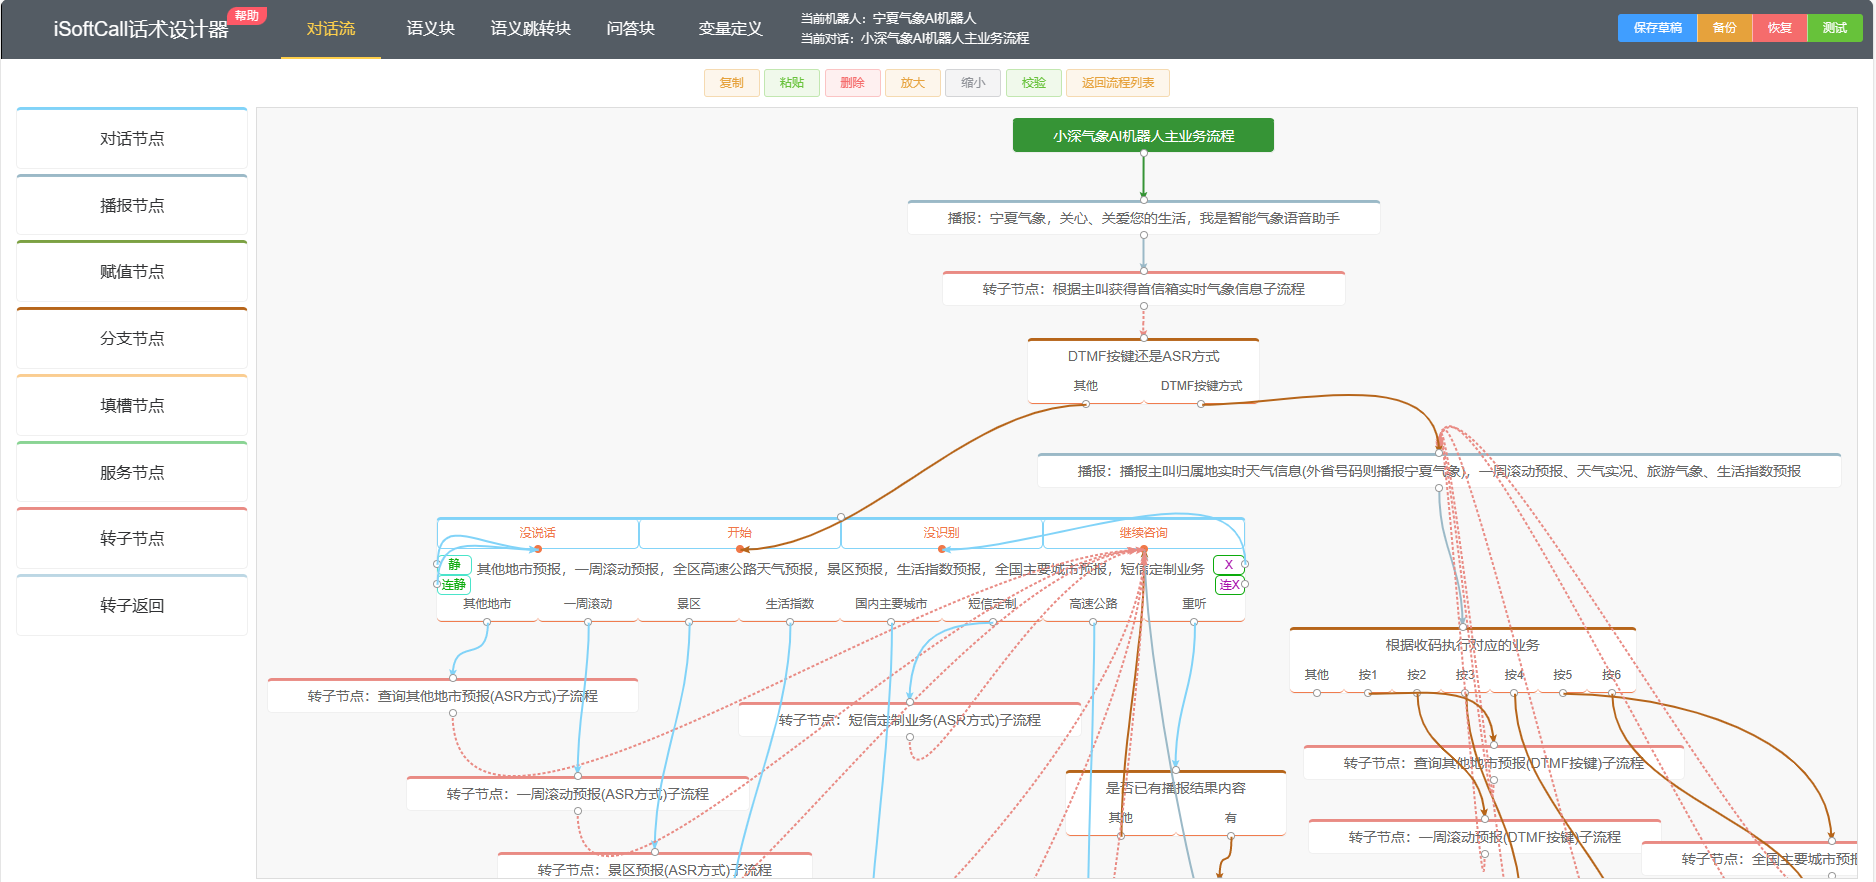
Task: Click the 测试 button
Action: pyautogui.click(x=1835, y=28)
